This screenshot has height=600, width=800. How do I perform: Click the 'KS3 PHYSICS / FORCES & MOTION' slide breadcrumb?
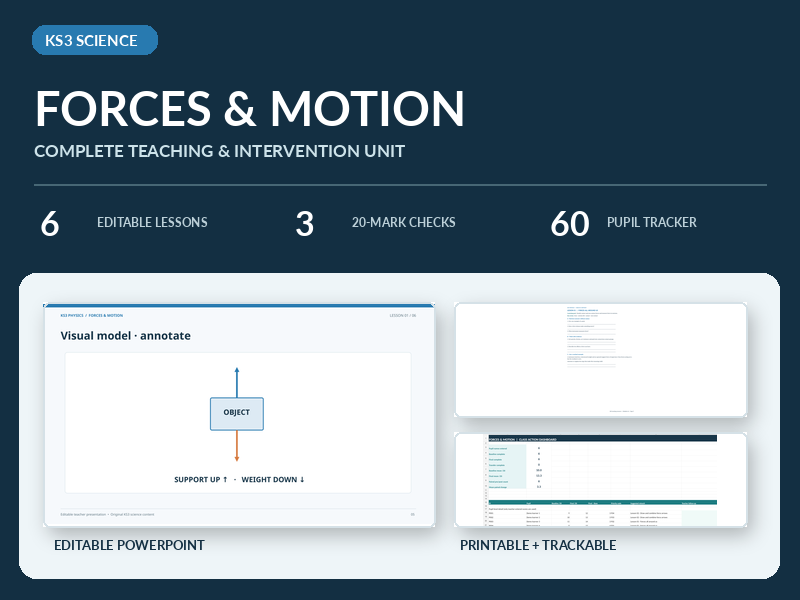92,315
